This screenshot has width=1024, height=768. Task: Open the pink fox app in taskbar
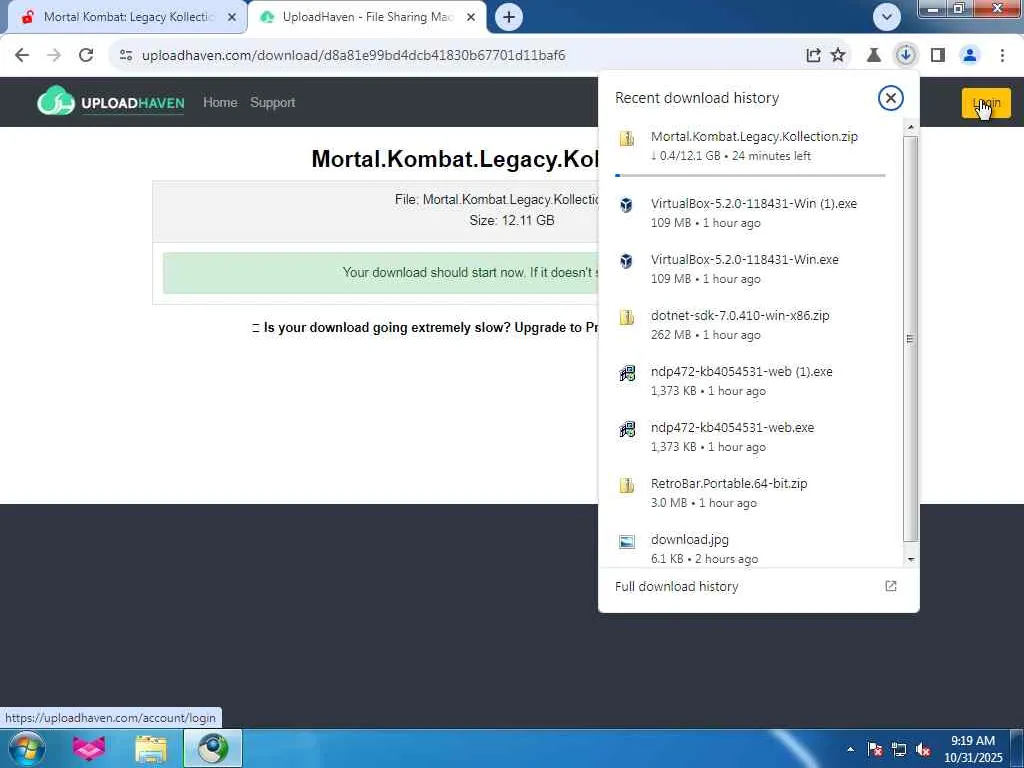click(89, 749)
